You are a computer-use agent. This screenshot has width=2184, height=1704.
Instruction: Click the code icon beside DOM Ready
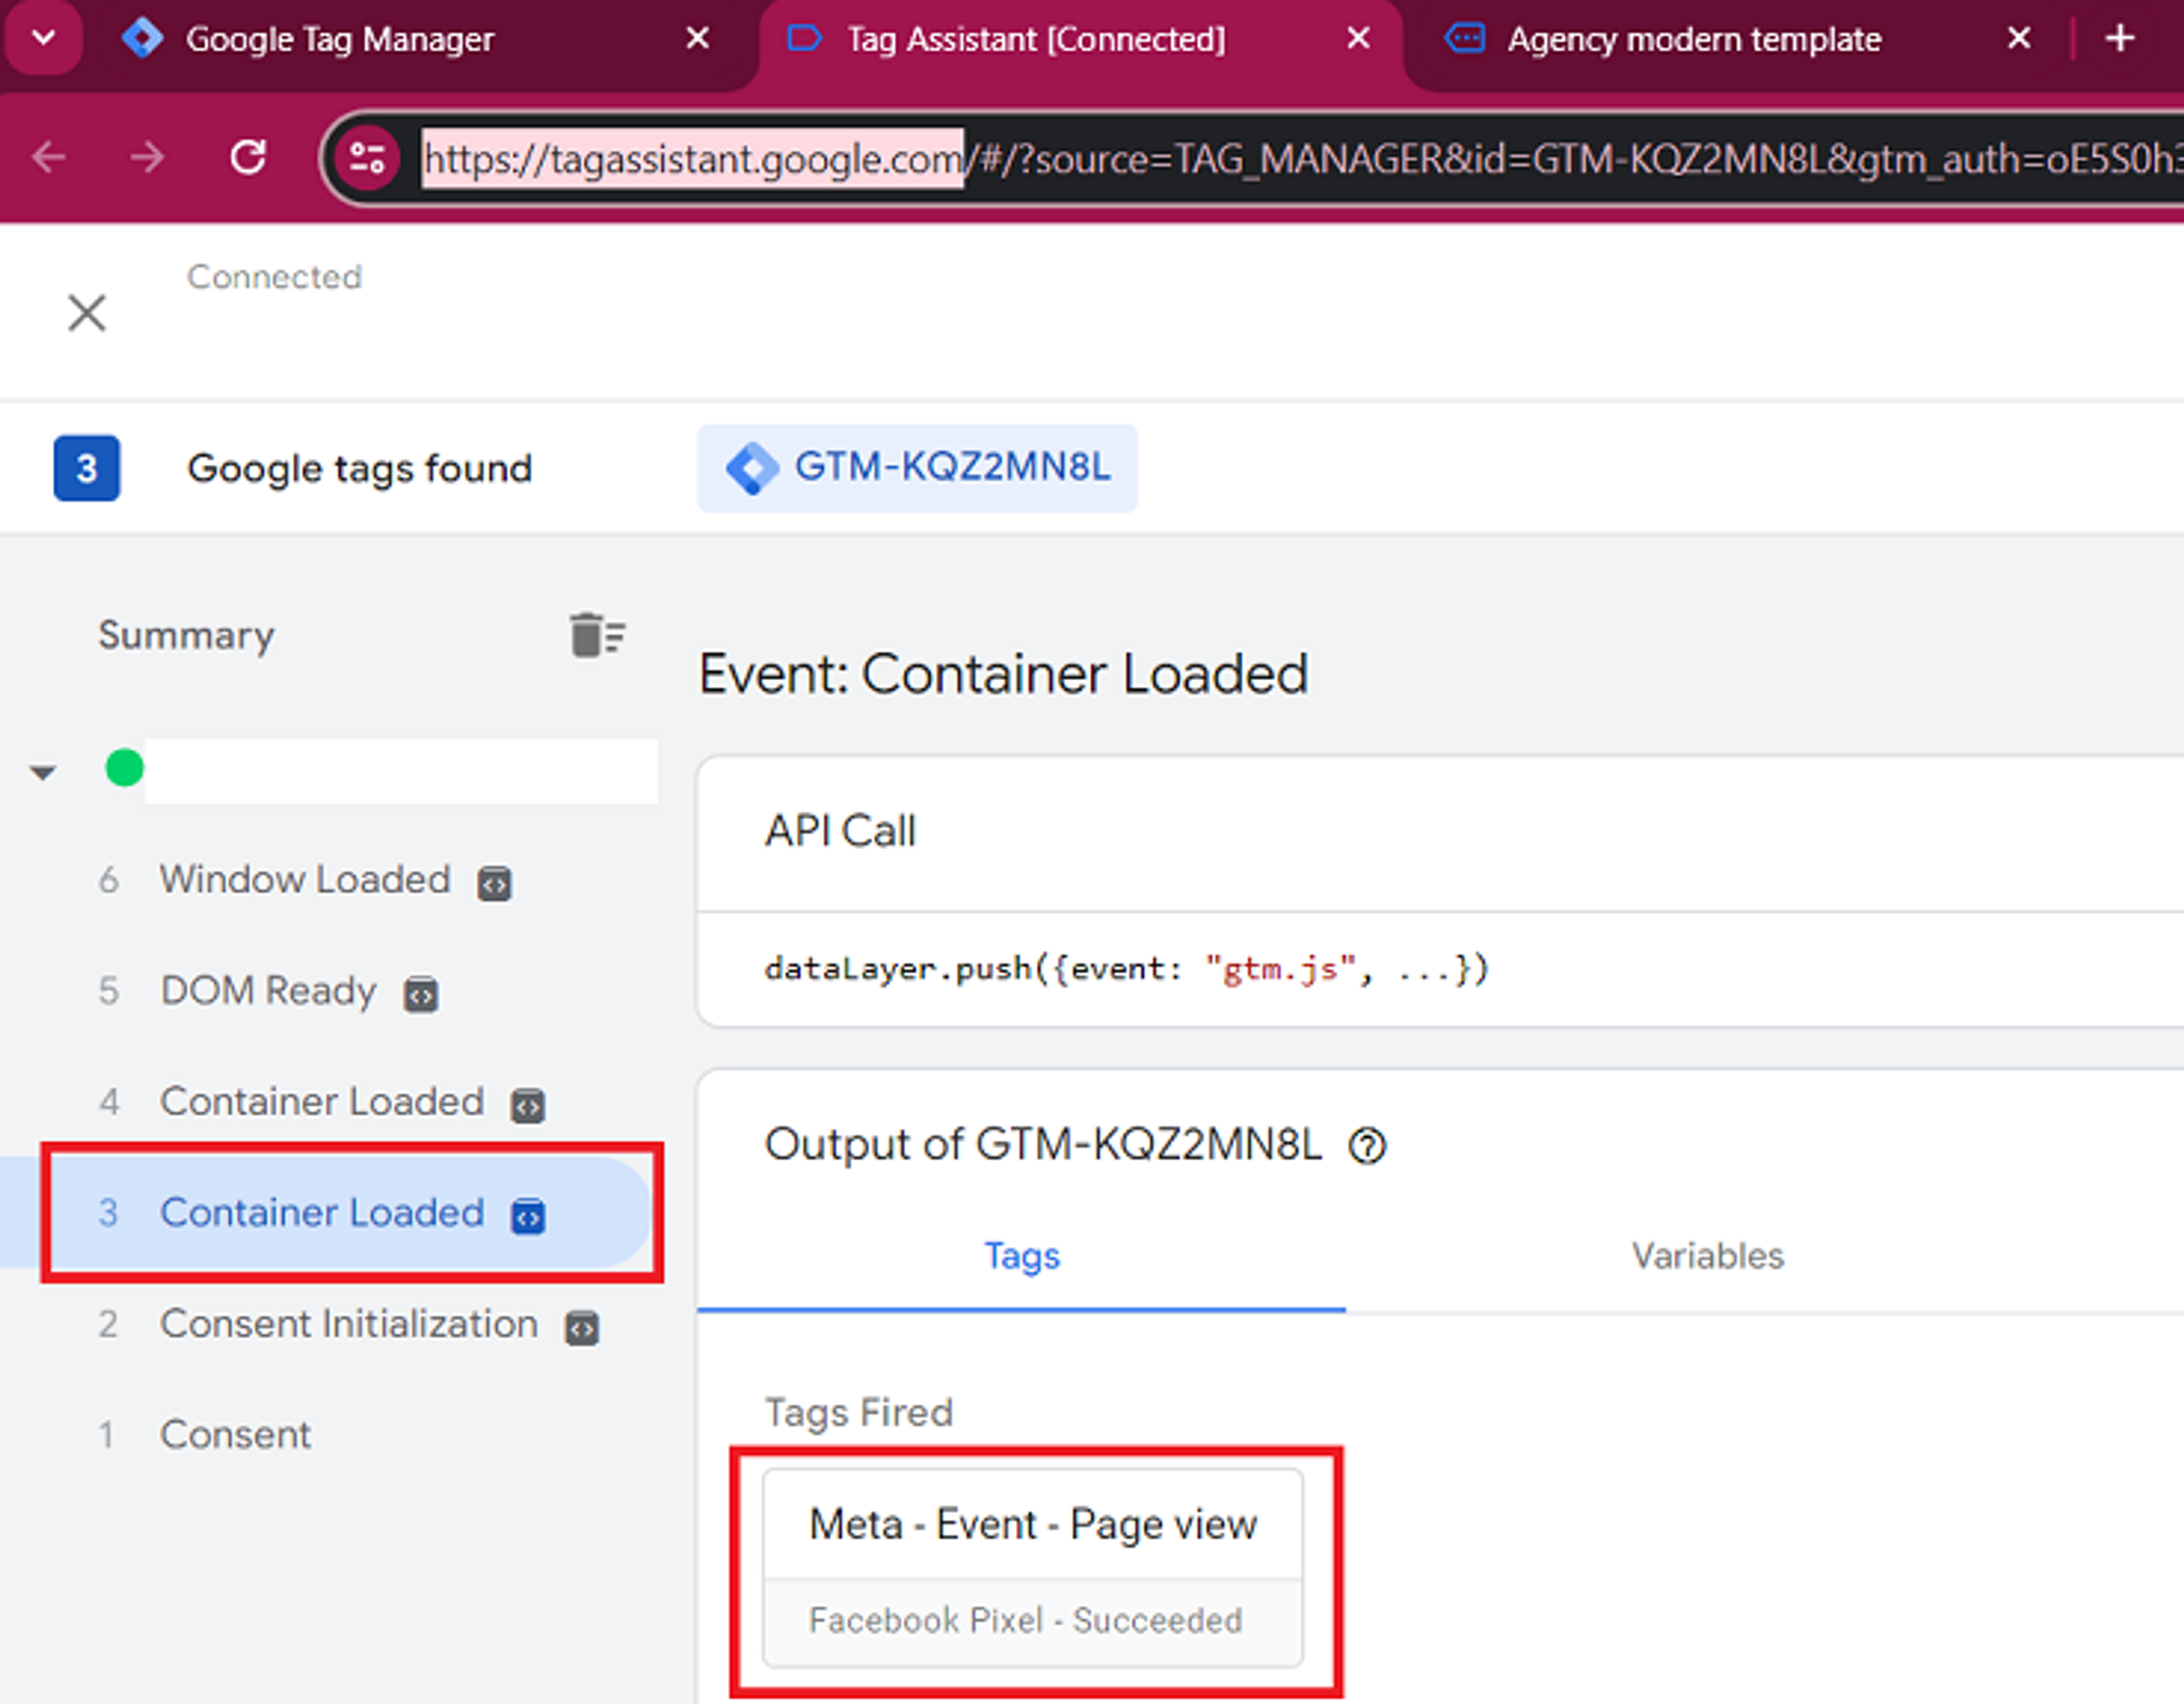[x=420, y=994]
